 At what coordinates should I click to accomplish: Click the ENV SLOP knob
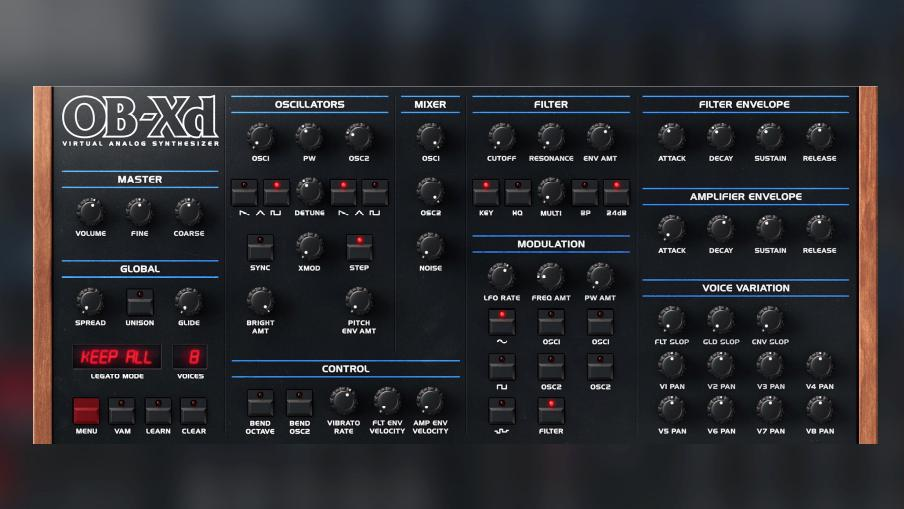[770, 320]
